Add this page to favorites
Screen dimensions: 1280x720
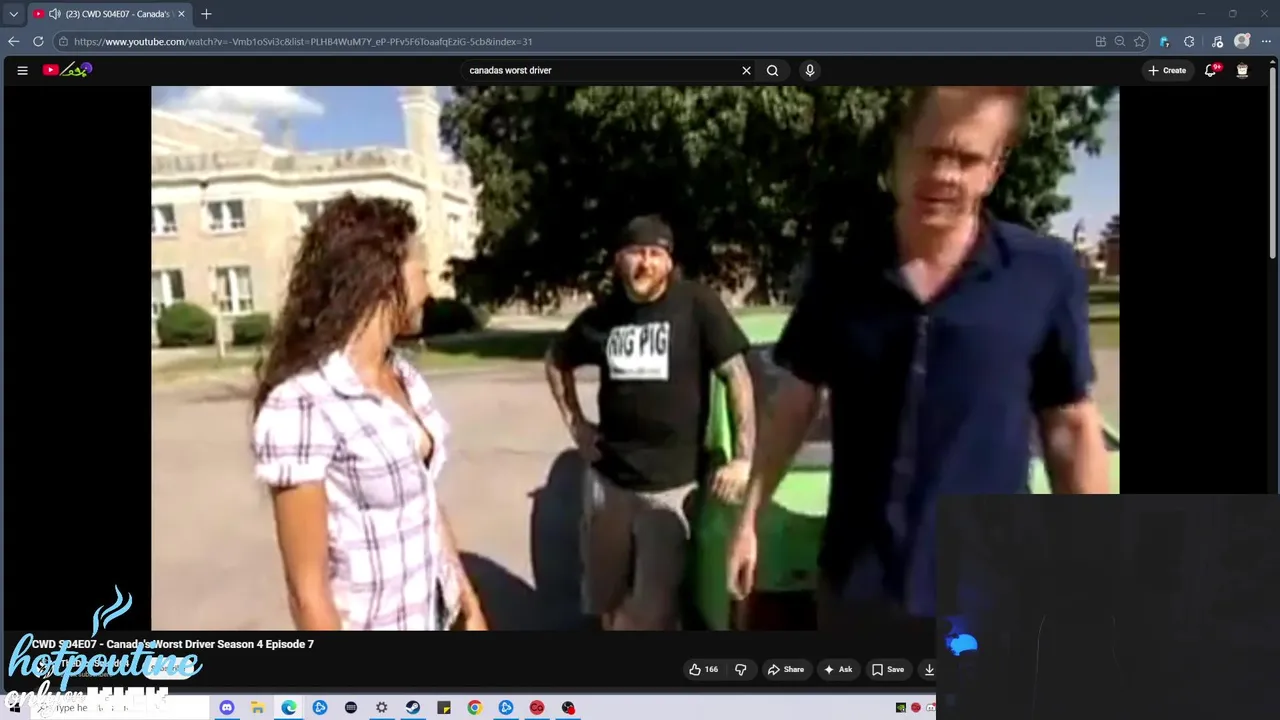point(1139,42)
